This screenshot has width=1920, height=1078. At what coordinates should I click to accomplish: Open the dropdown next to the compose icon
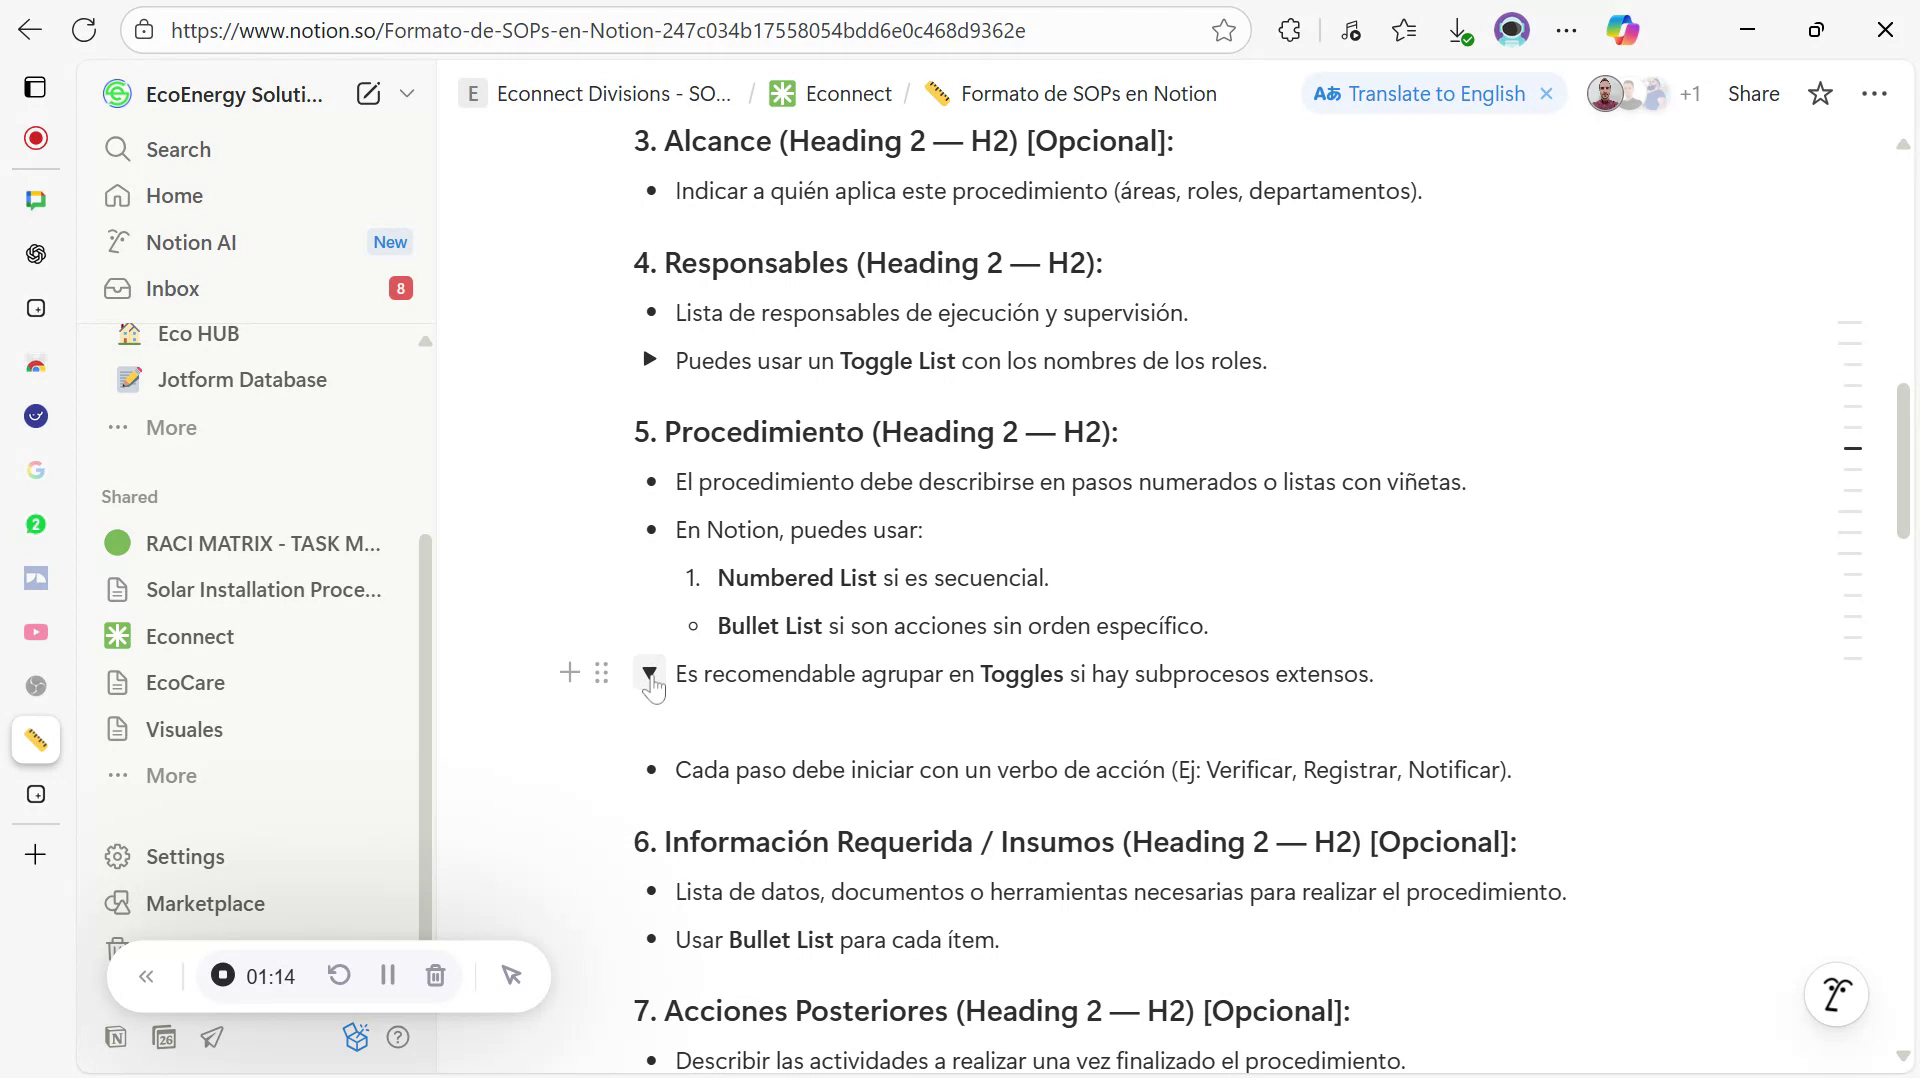(x=407, y=93)
